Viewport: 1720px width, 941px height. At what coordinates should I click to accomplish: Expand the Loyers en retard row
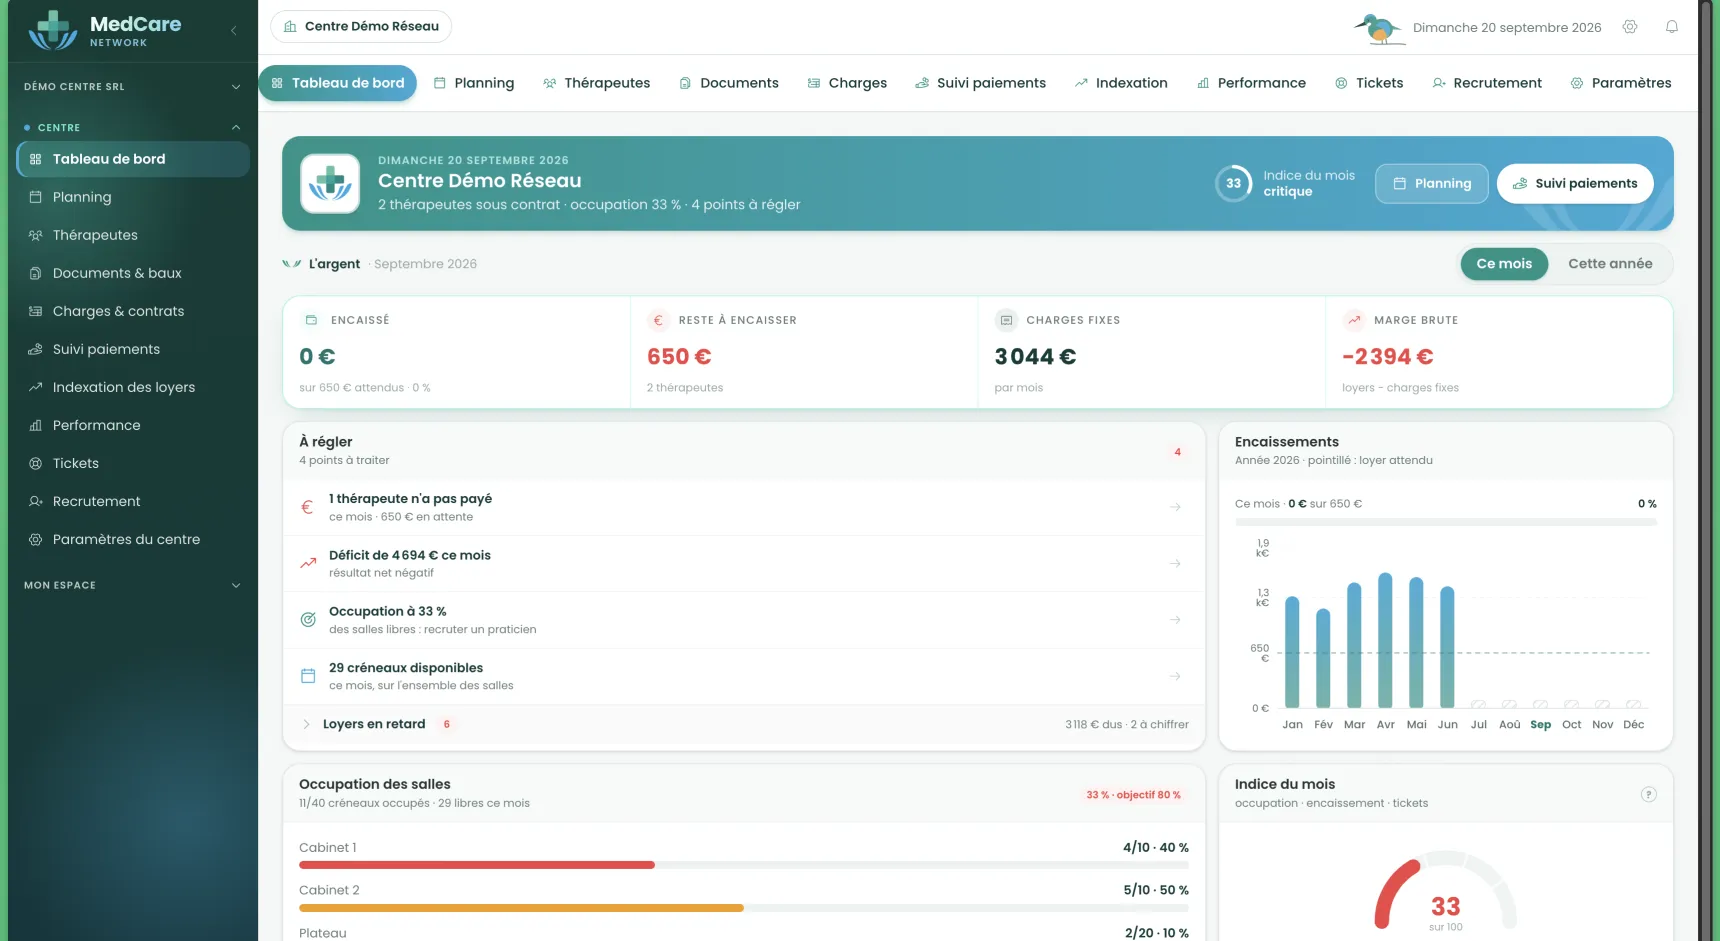(x=744, y=724)
